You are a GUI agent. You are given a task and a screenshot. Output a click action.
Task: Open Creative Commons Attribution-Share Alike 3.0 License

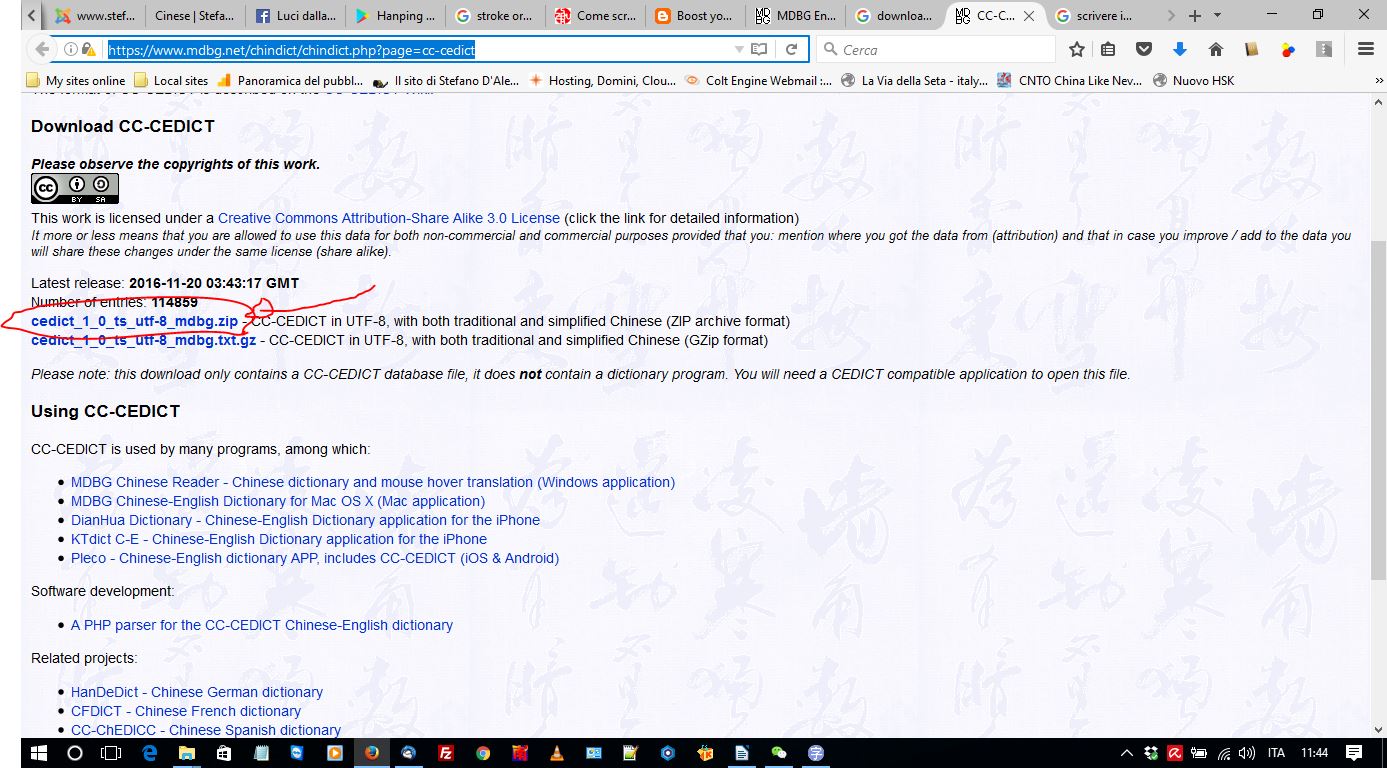(x=389, y=218)
